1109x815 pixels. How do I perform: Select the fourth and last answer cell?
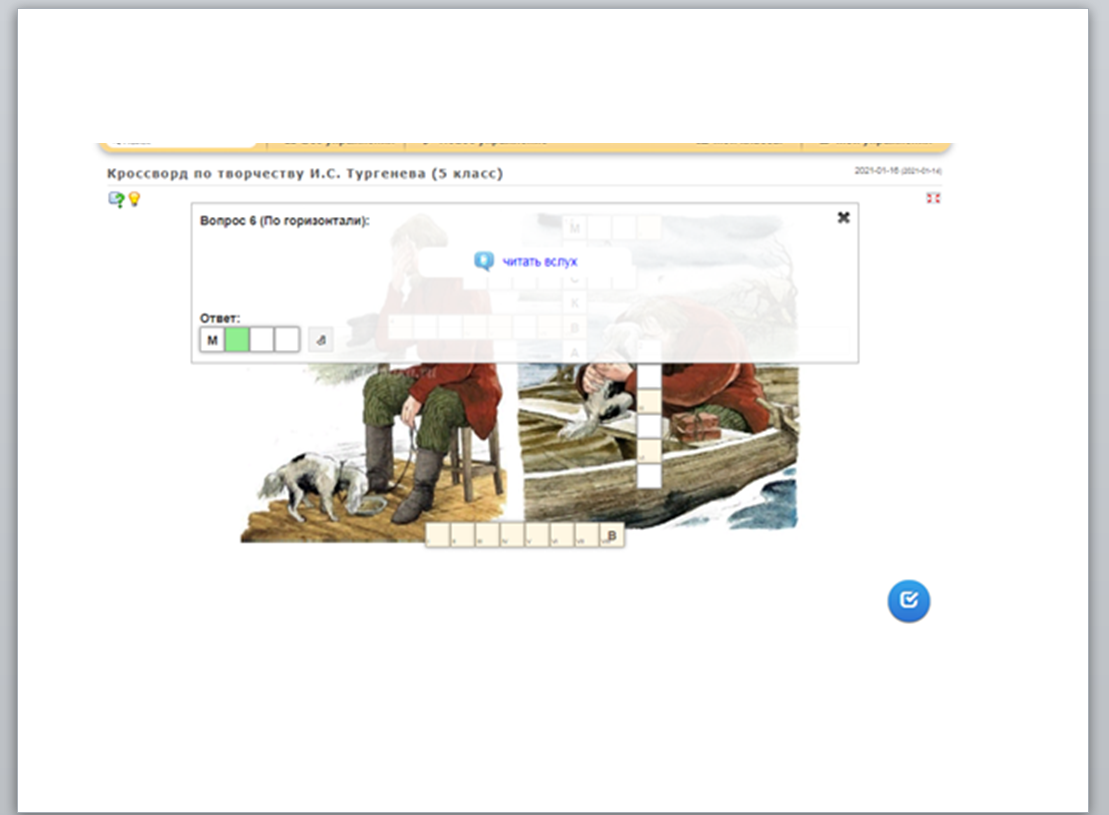[287, 340]
